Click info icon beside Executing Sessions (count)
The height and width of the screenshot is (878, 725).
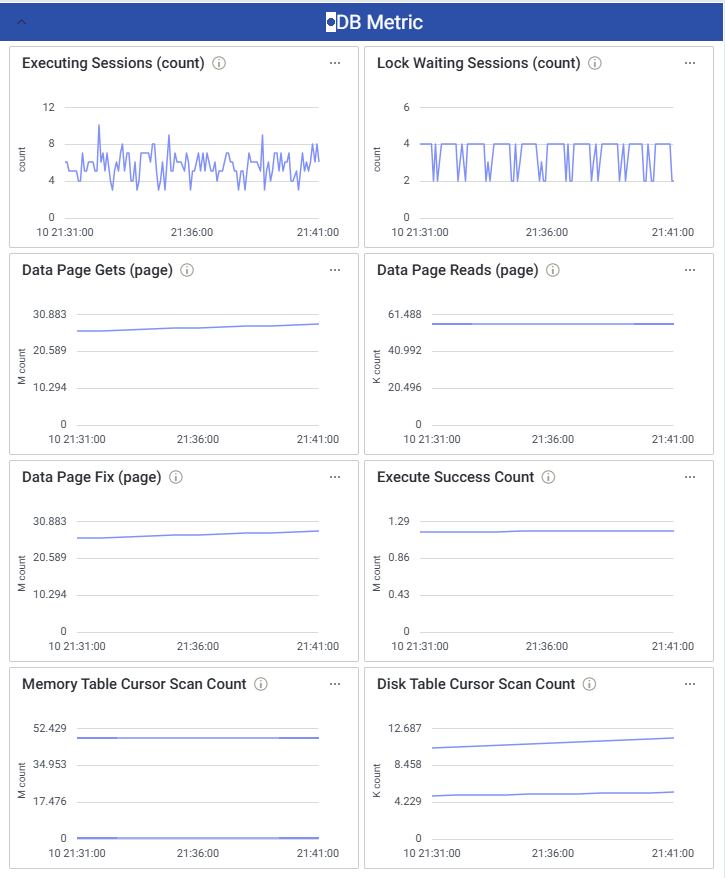point(220,63)
